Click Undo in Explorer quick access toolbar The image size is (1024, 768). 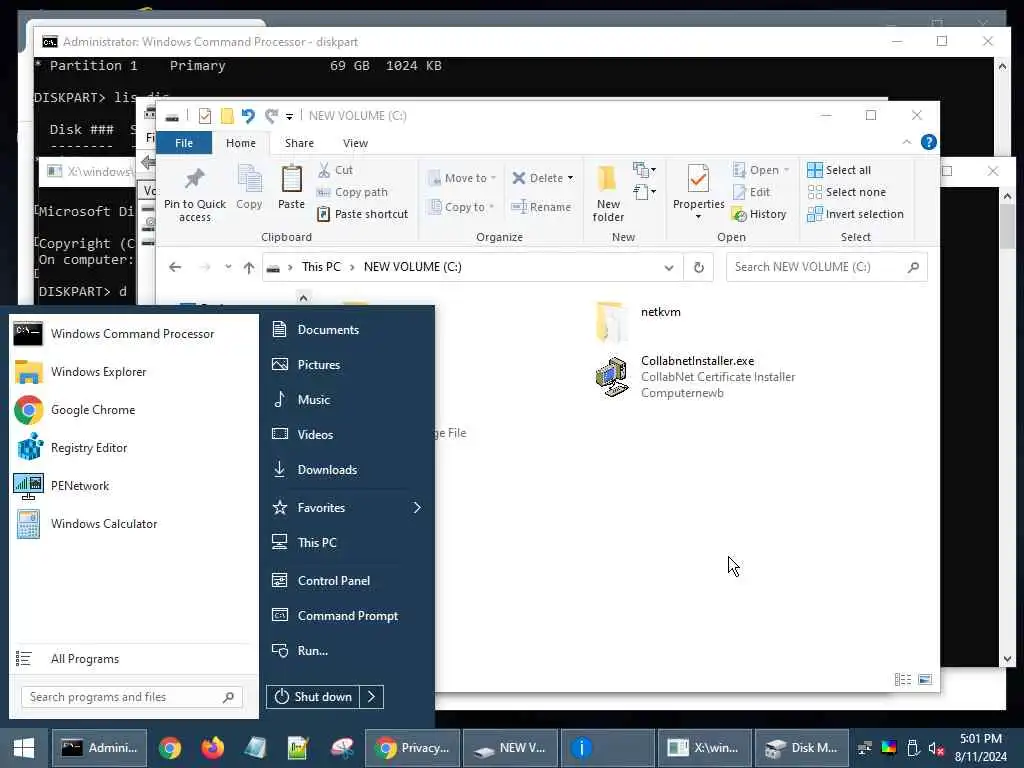(x=248, y=116)
